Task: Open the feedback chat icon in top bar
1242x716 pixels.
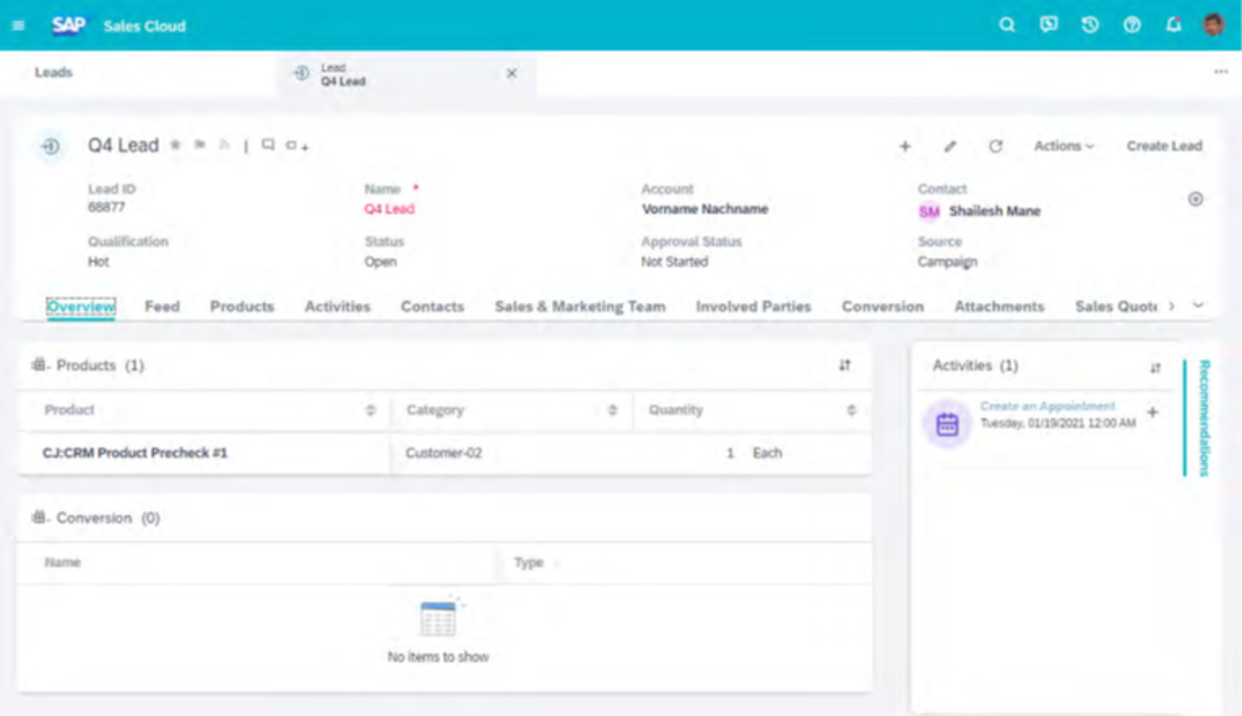Action: click(1048, 25)
